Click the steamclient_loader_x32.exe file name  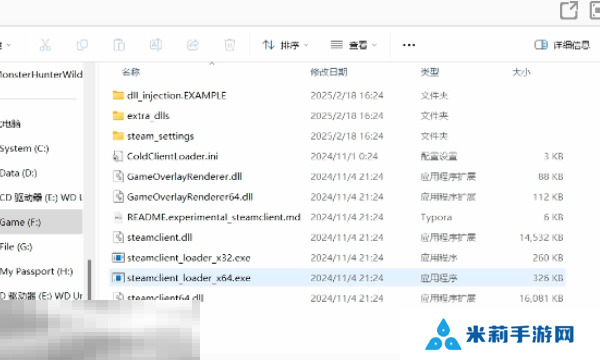coord(189,258)
